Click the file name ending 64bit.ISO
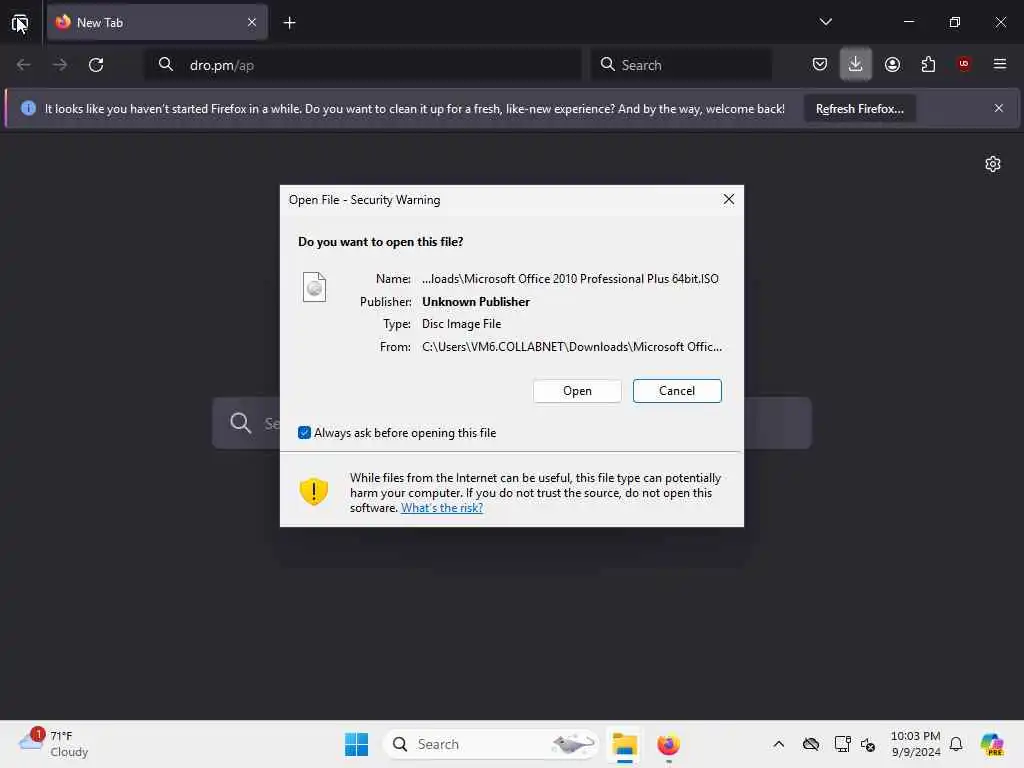 click(x=569, y=279)
